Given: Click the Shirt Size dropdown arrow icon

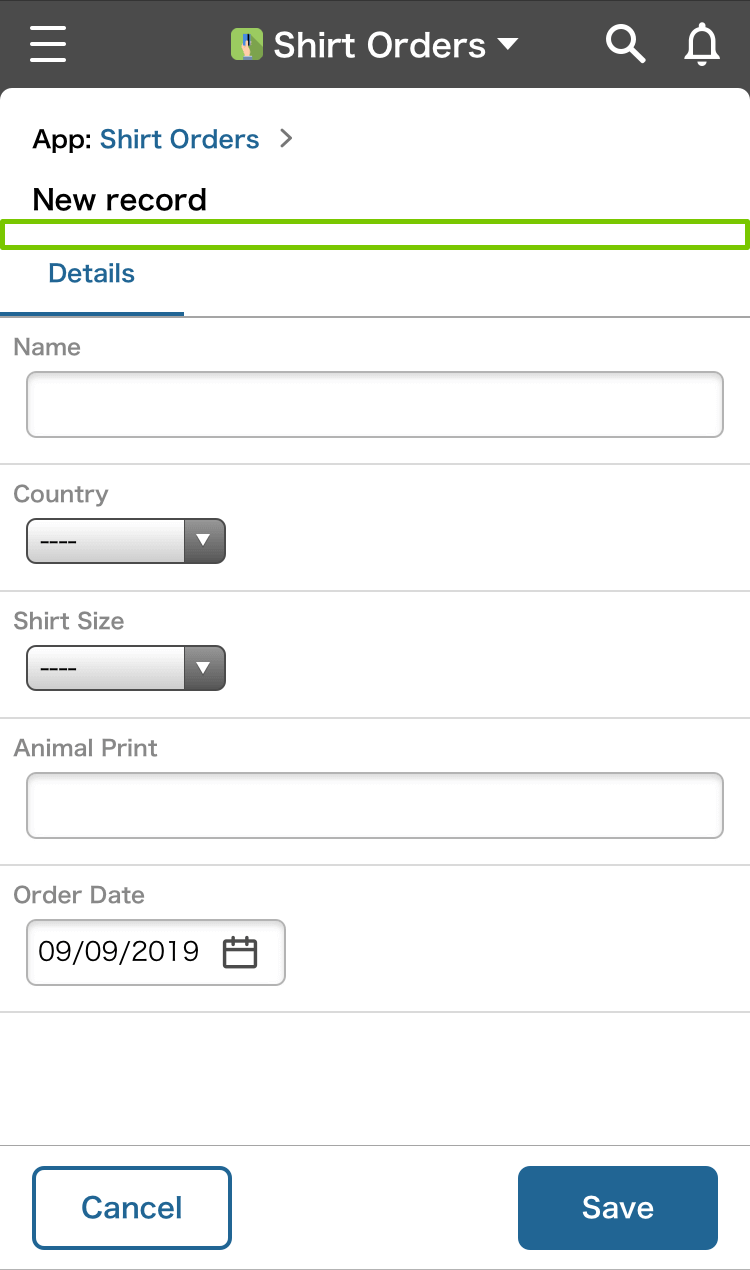Looking at the screenshot, I should point(207,668).
